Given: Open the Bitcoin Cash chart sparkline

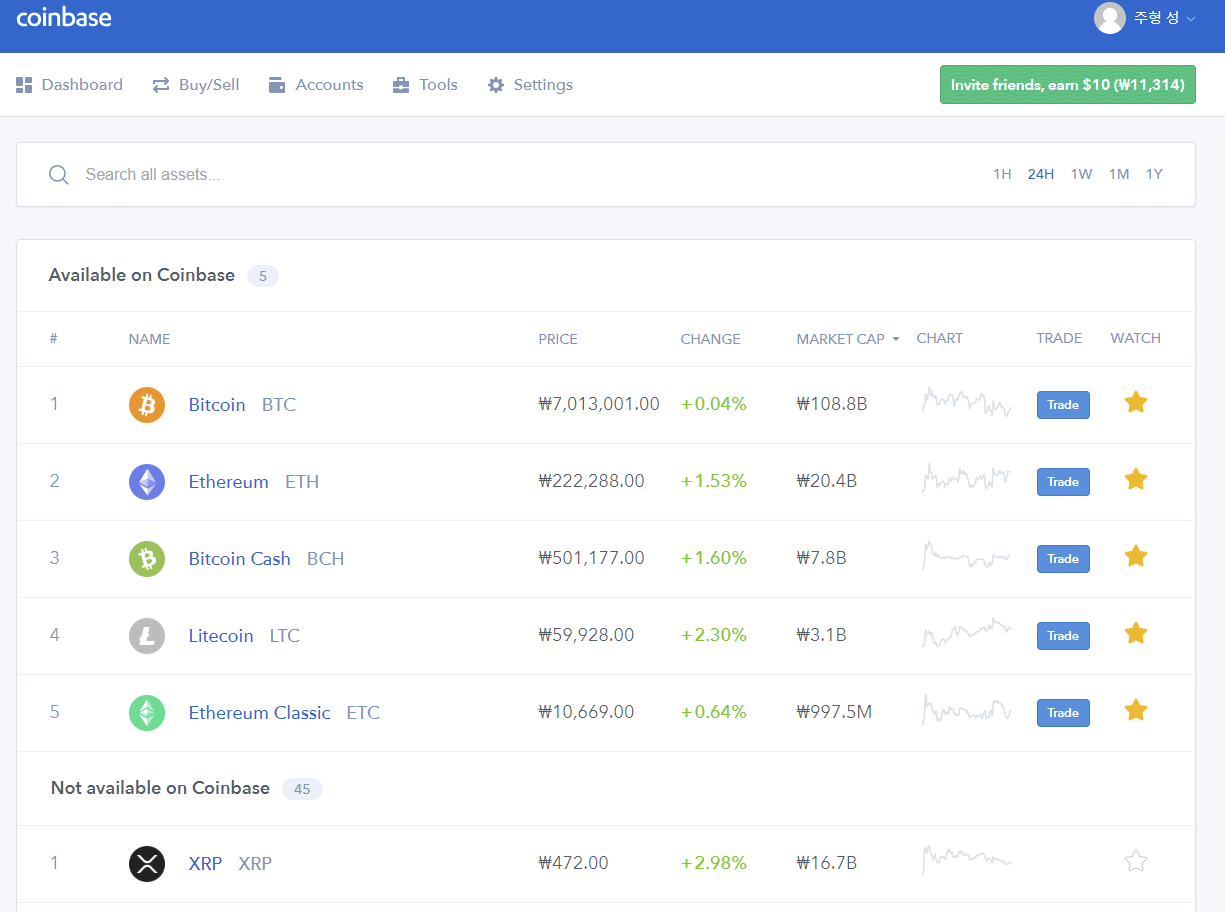Looking at the screenshot, I should pyautogui.click(x=966, y=556).
